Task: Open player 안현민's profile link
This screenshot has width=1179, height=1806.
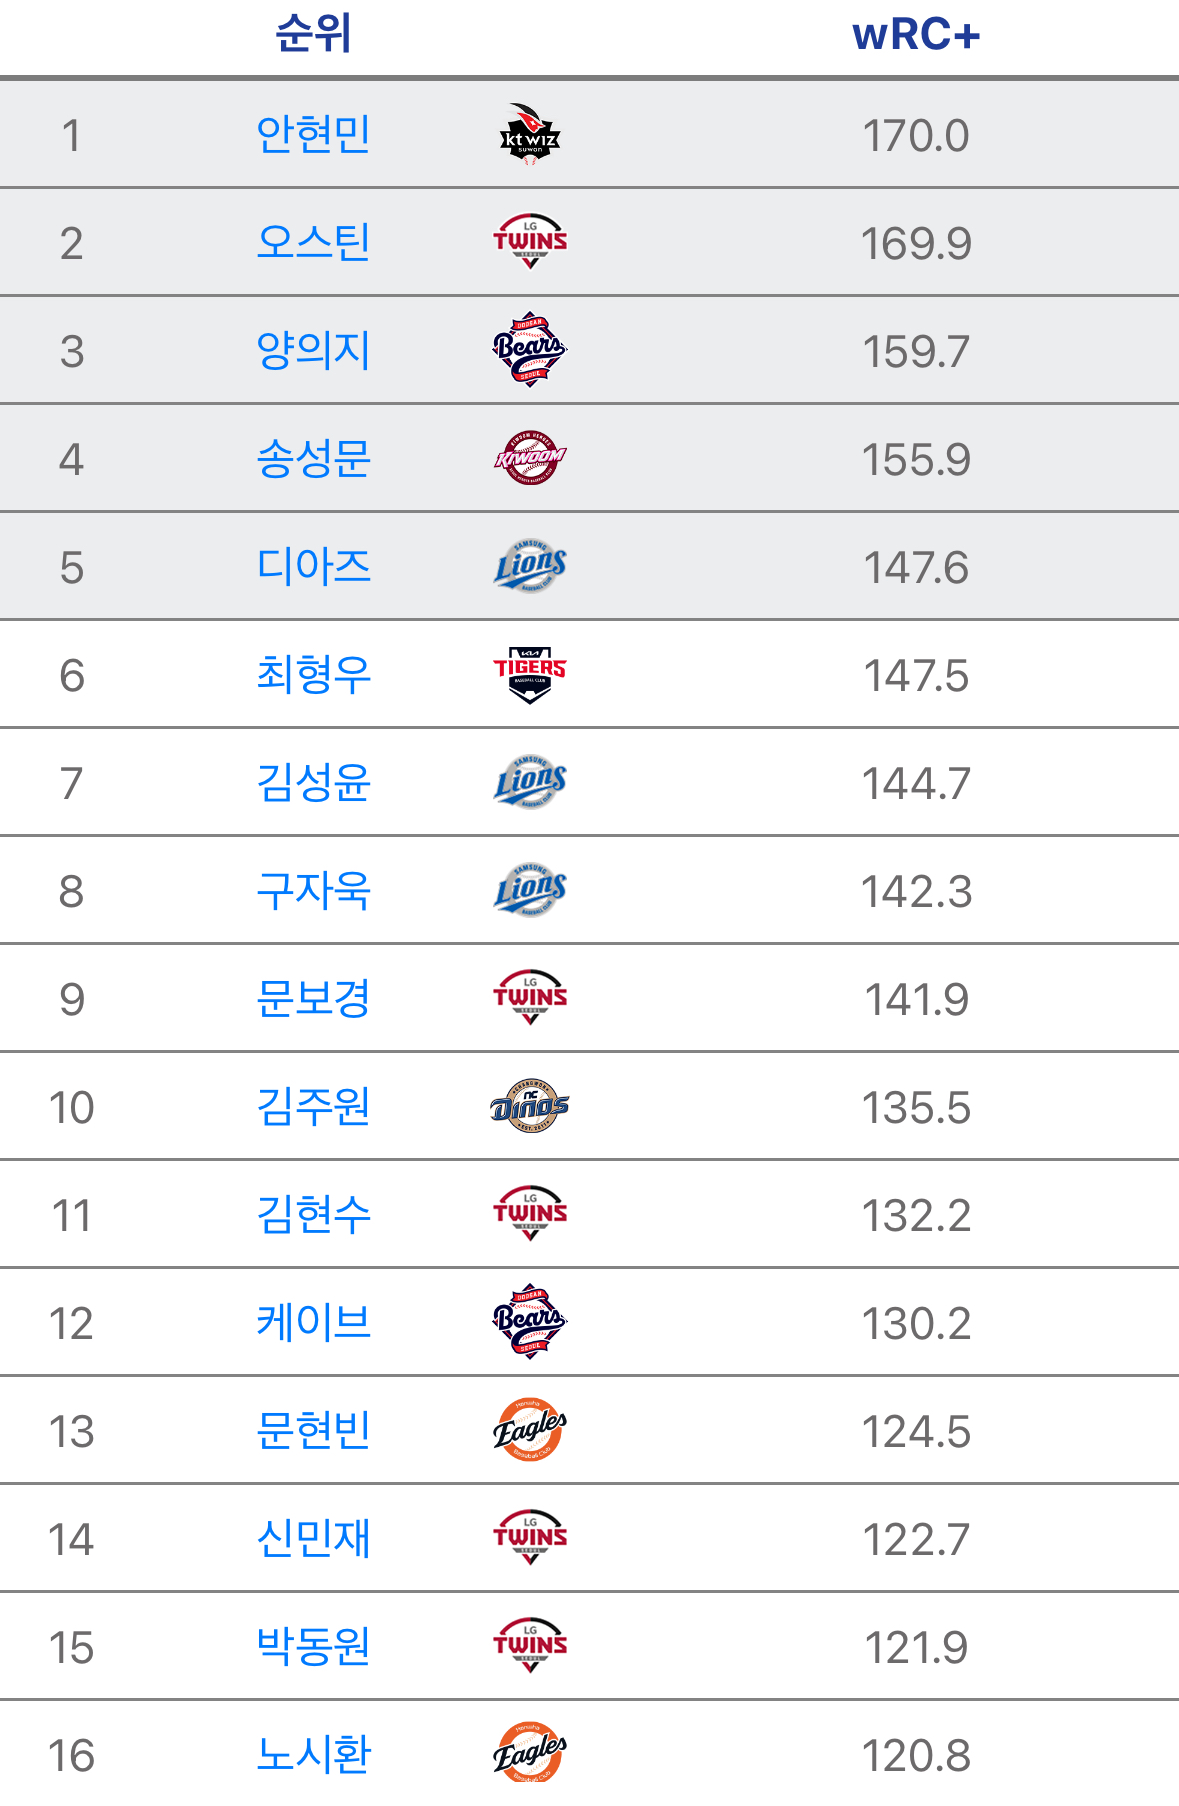Action: pos(313,135)
